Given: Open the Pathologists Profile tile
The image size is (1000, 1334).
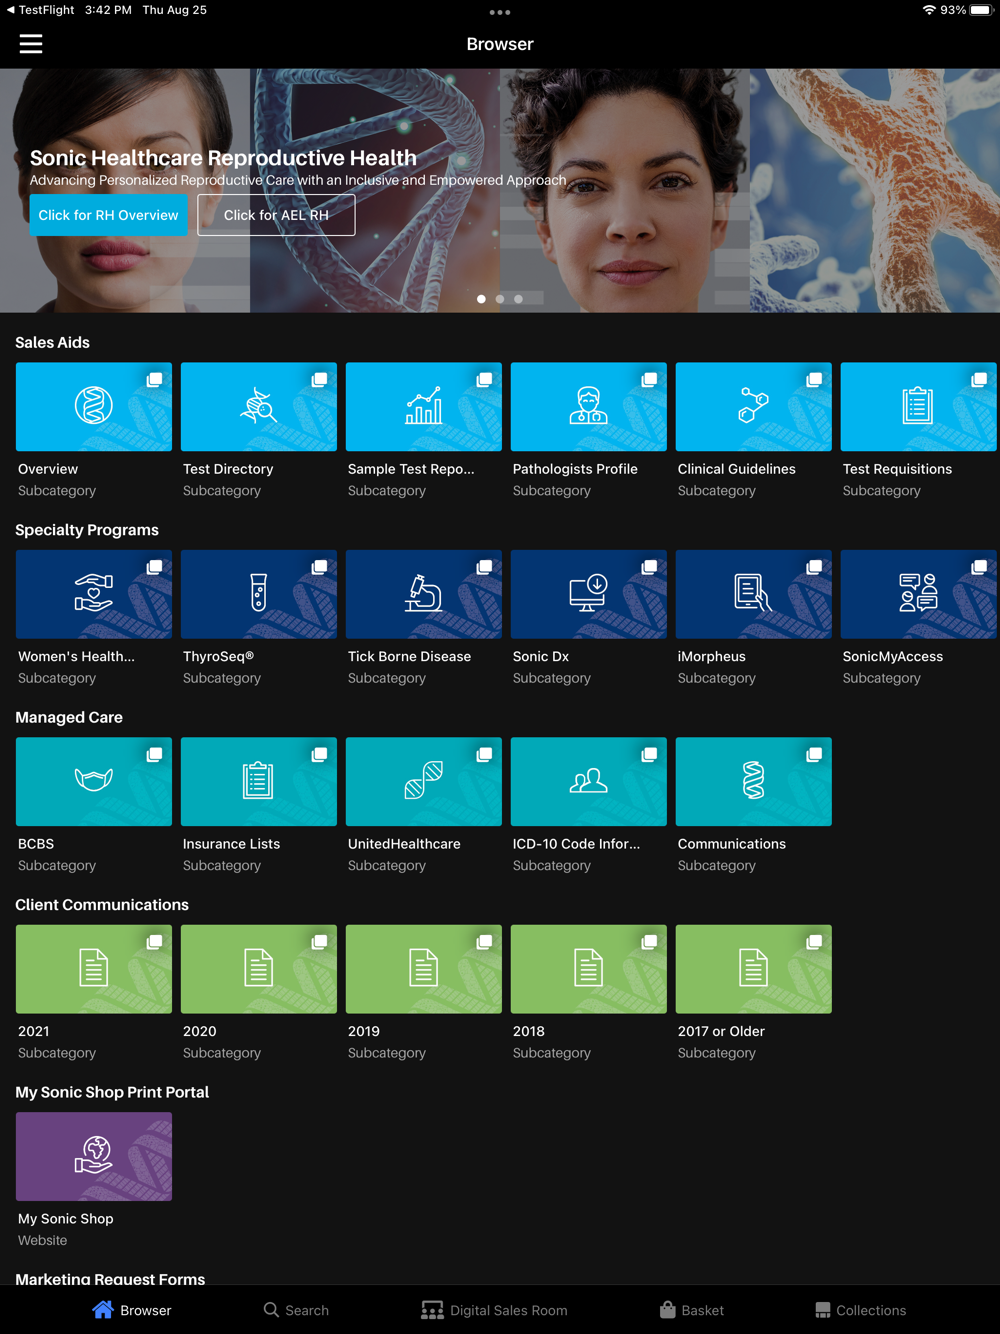Looking at the screenshot, I should [589, 407].
